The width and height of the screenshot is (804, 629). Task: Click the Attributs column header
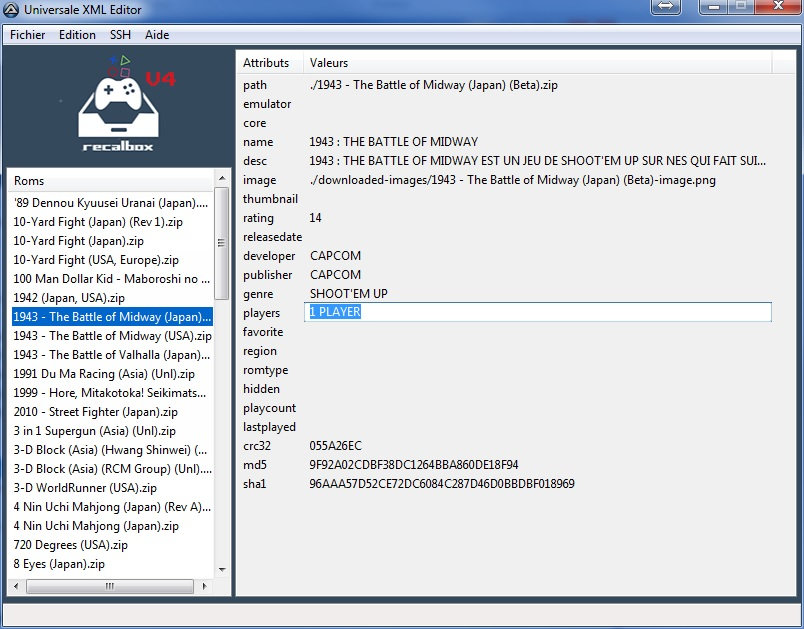(270, 63)
